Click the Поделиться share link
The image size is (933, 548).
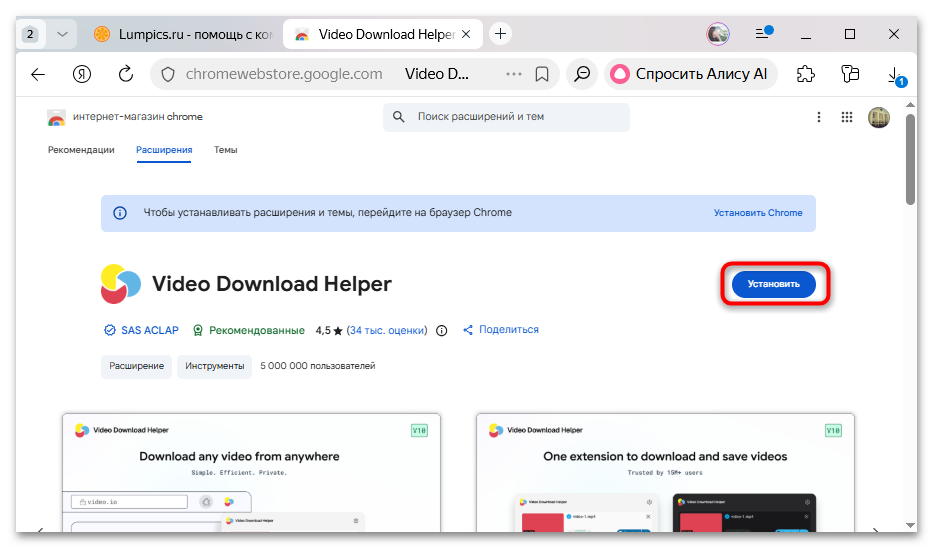(500, 330)
